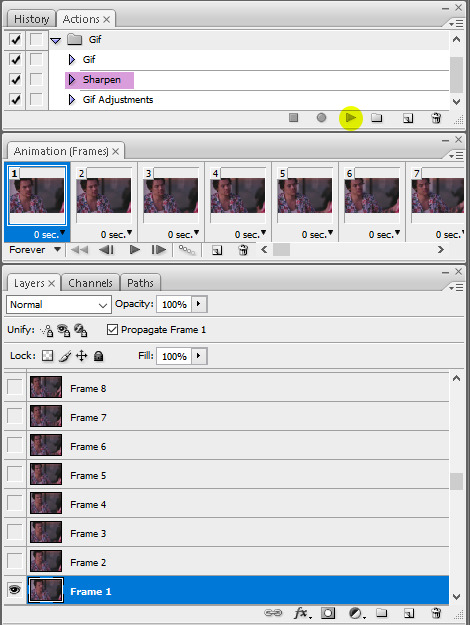Lock all with padlock icon
470x625 pixels.
(98, 356)
